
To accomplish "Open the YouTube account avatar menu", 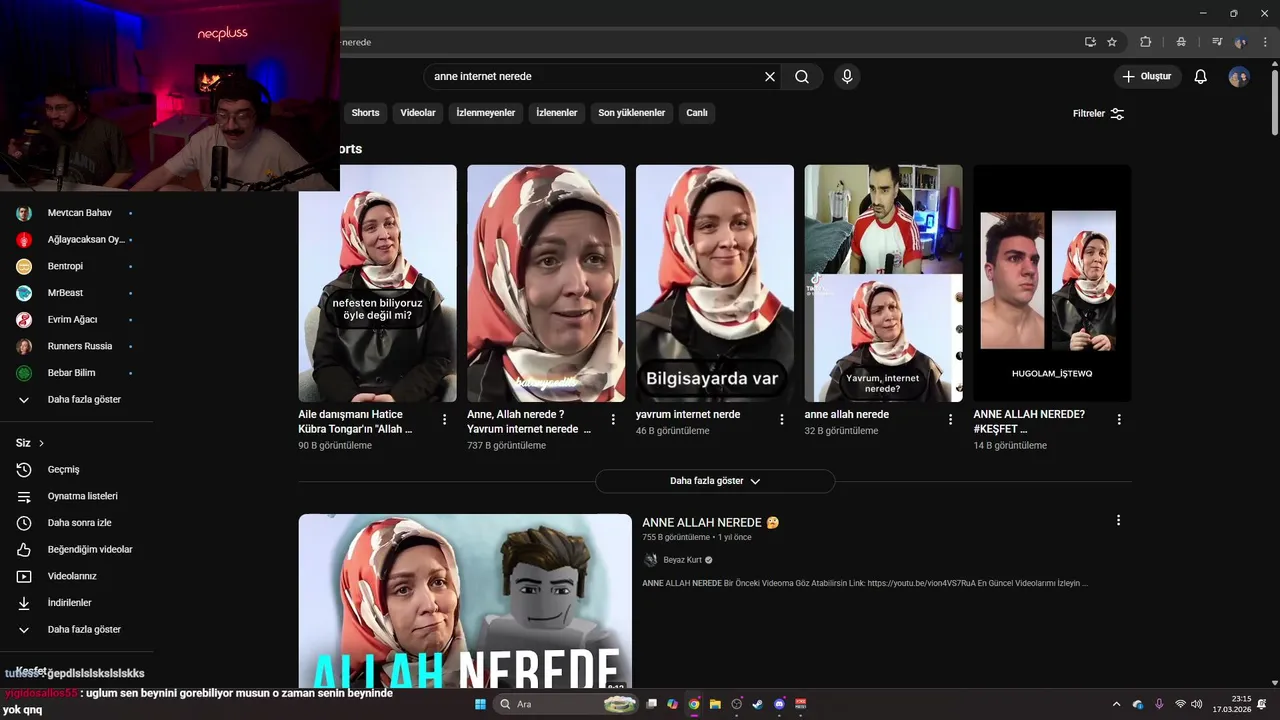I will [1239, 76].
